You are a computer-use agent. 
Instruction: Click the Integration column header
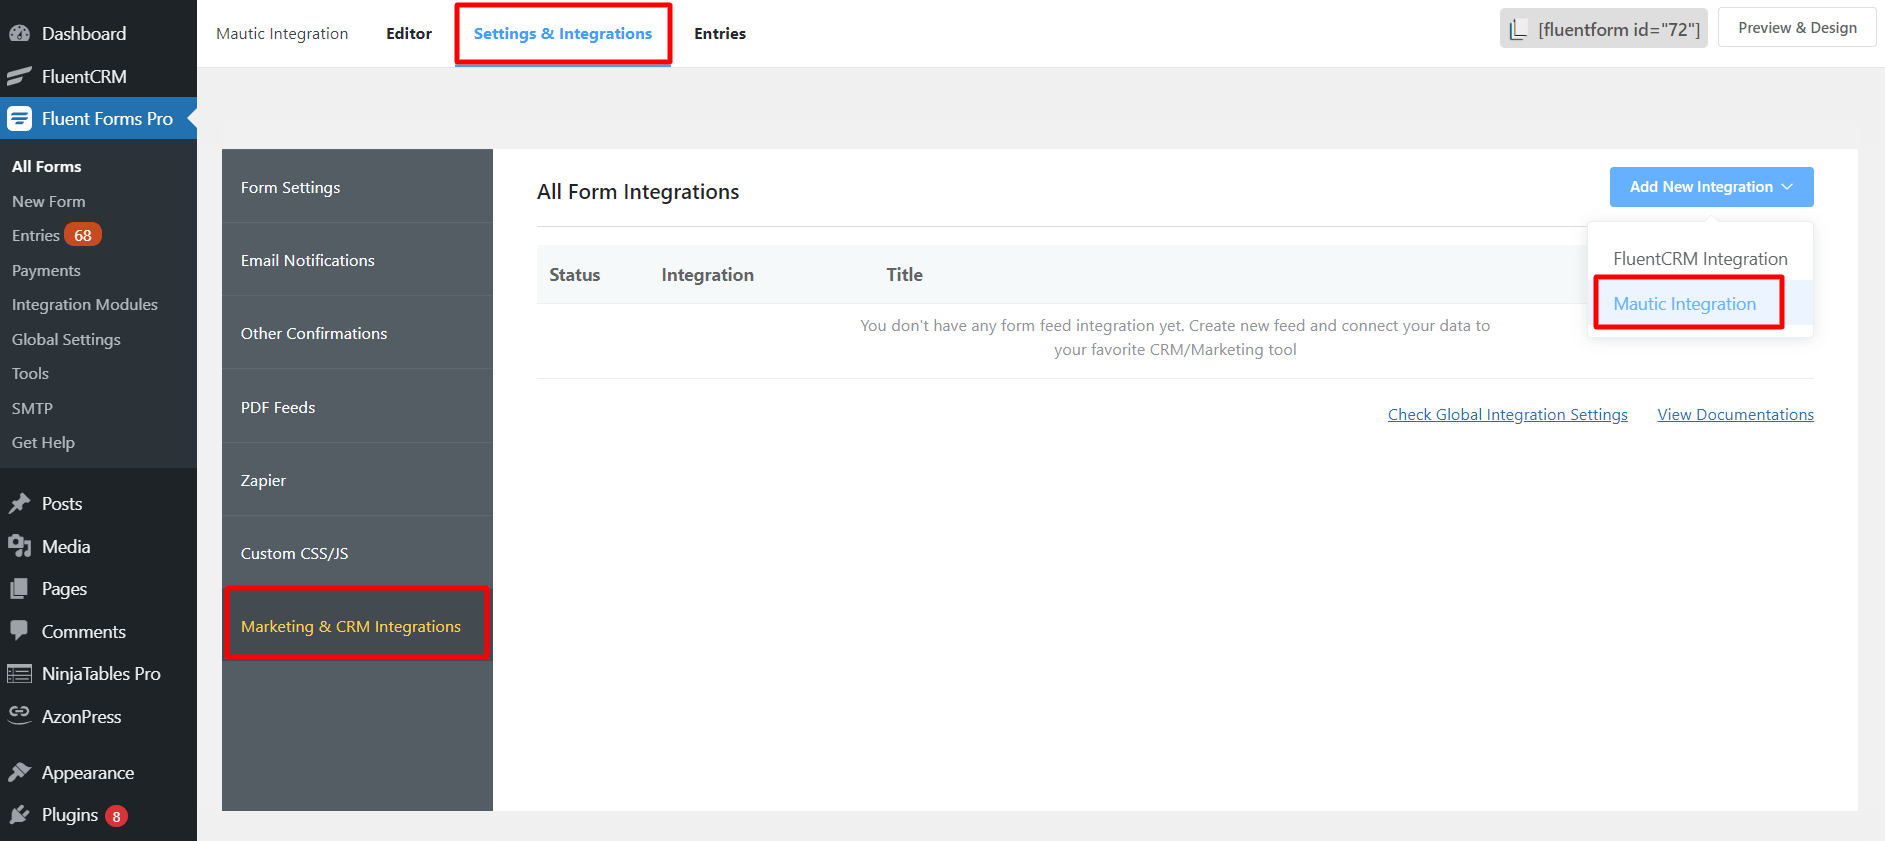click(x=707, y=275)
